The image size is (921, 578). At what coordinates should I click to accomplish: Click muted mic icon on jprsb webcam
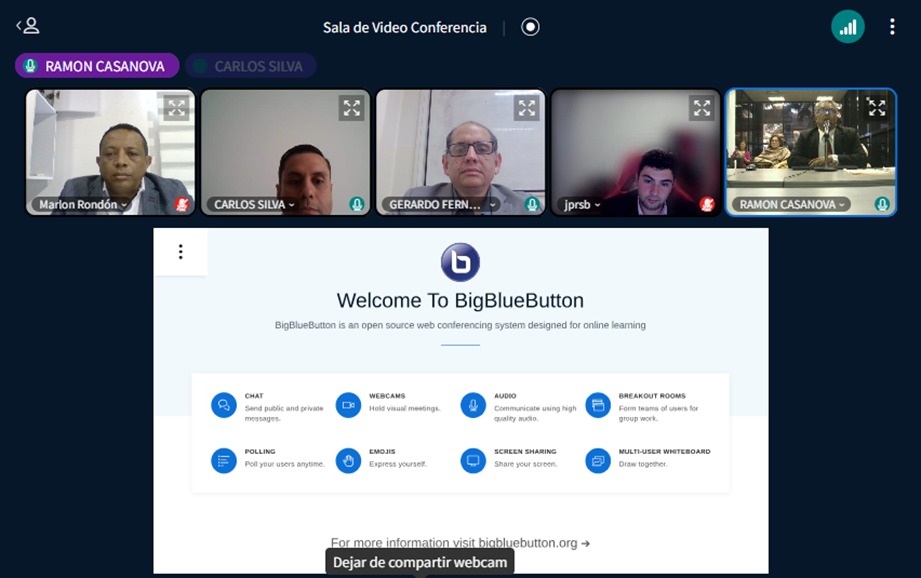(707, 204)
